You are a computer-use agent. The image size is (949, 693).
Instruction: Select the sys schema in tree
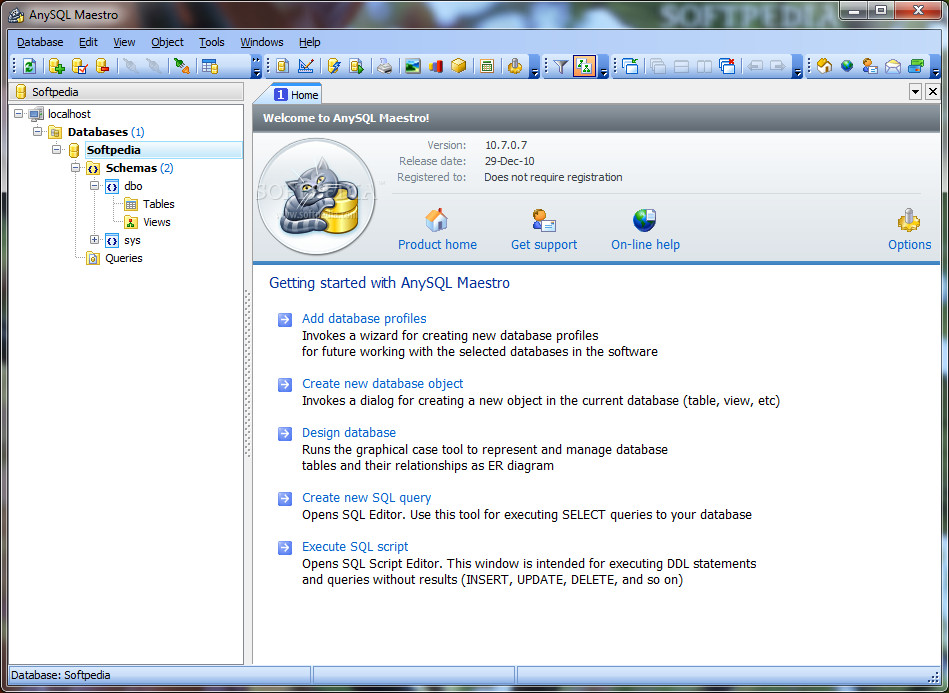point(132,240)
